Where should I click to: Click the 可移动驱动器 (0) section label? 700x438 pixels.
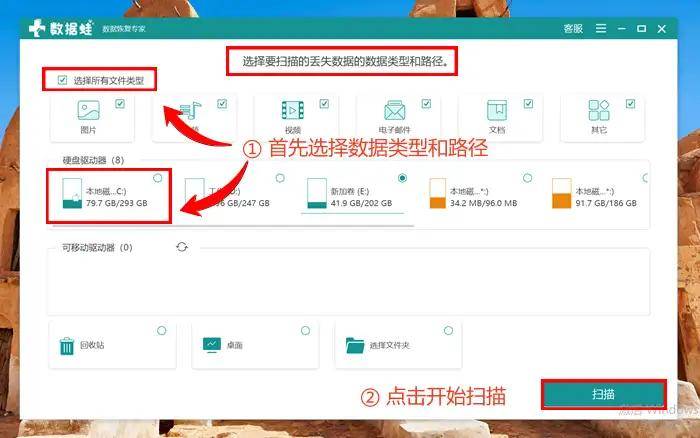(x=97, y=247)
